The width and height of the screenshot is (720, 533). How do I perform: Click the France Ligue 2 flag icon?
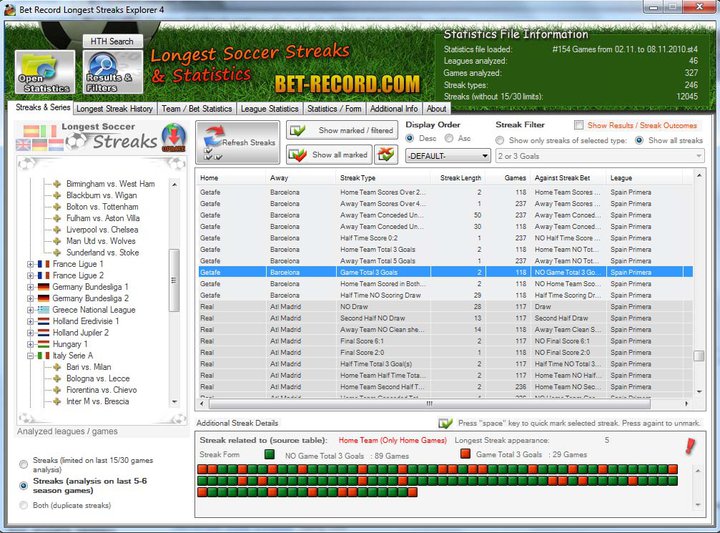[x=44, y=275]
